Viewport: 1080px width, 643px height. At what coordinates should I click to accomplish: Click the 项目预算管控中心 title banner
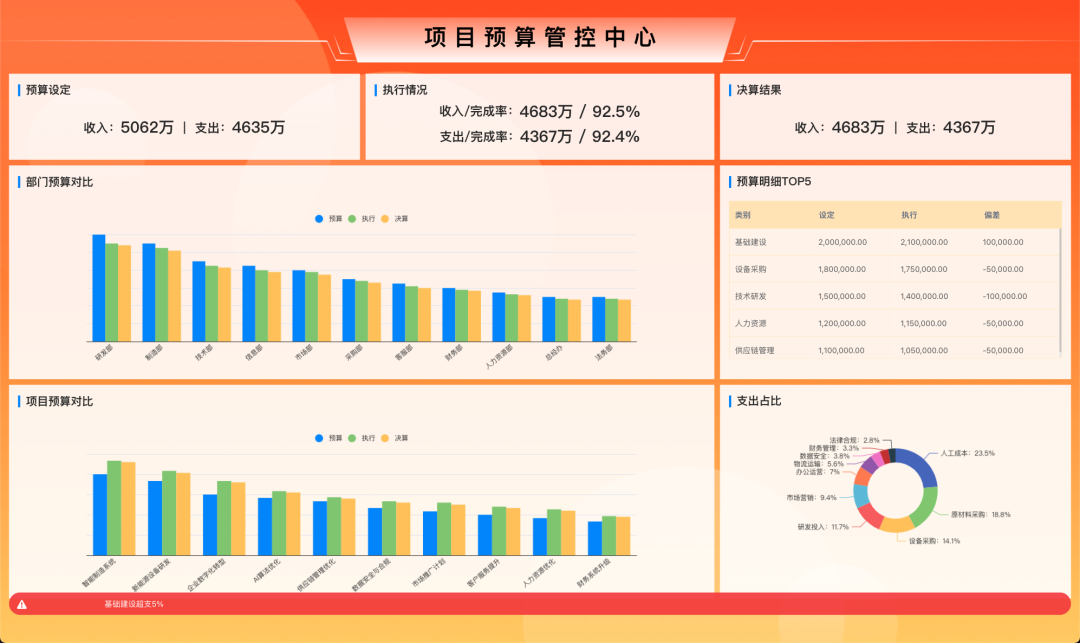540,38
